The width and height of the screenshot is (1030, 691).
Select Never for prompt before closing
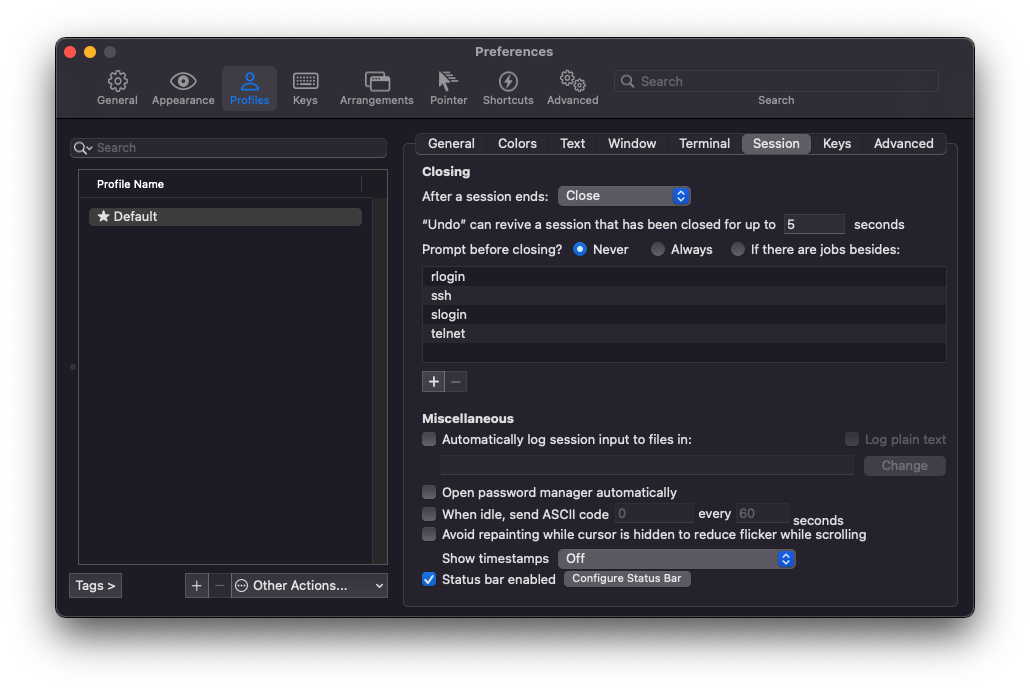click(579, 250)
